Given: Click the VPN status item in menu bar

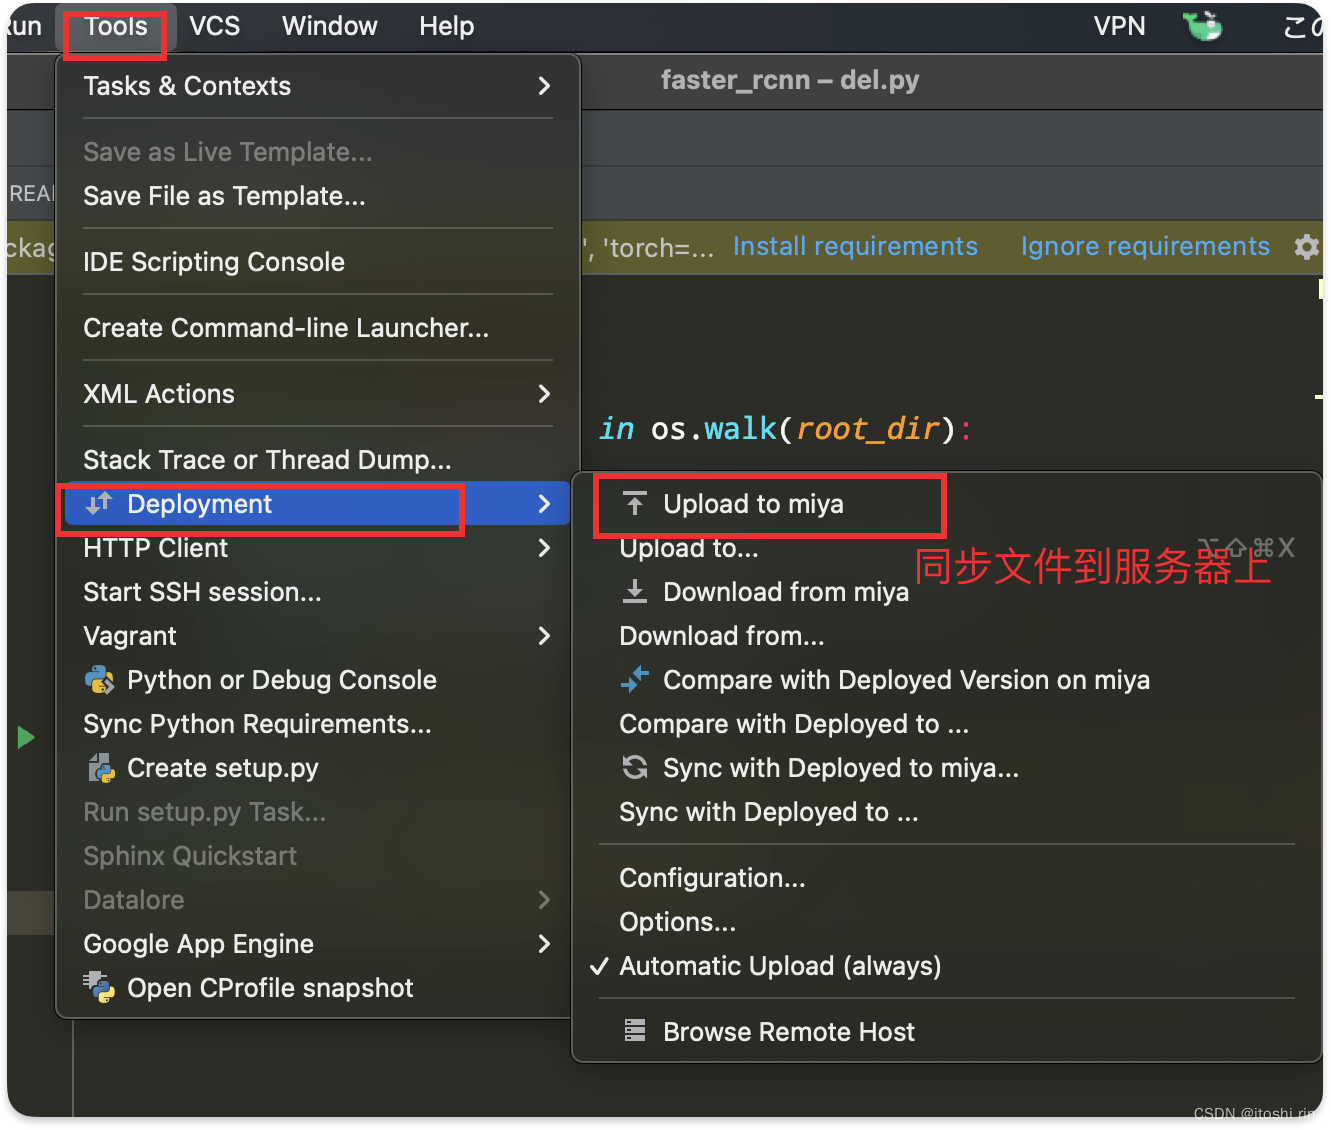Looking at the screenshot, I should pos(1119,27).
